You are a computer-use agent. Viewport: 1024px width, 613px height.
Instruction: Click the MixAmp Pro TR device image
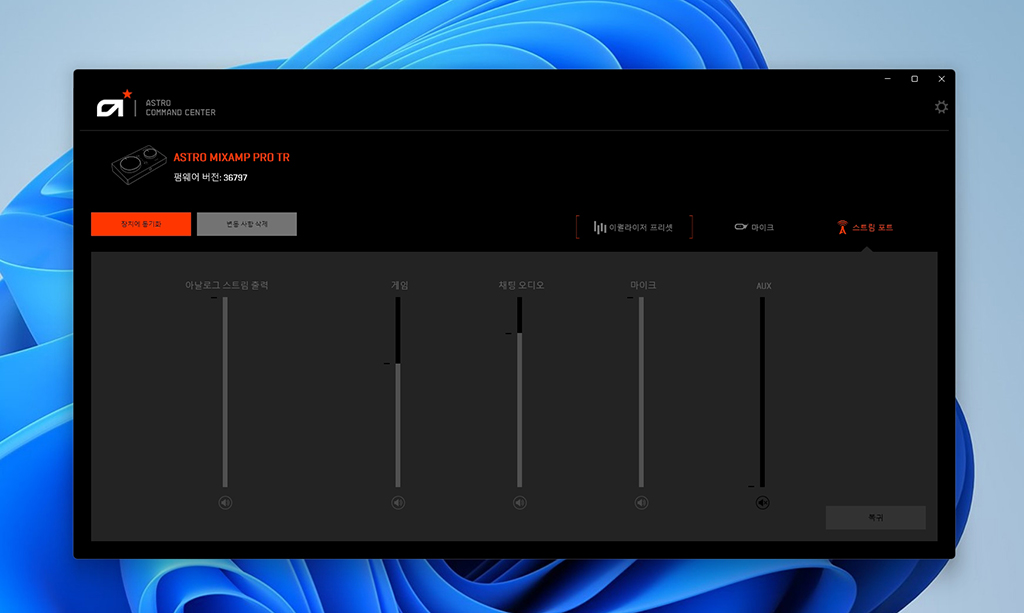coord(138,165)
